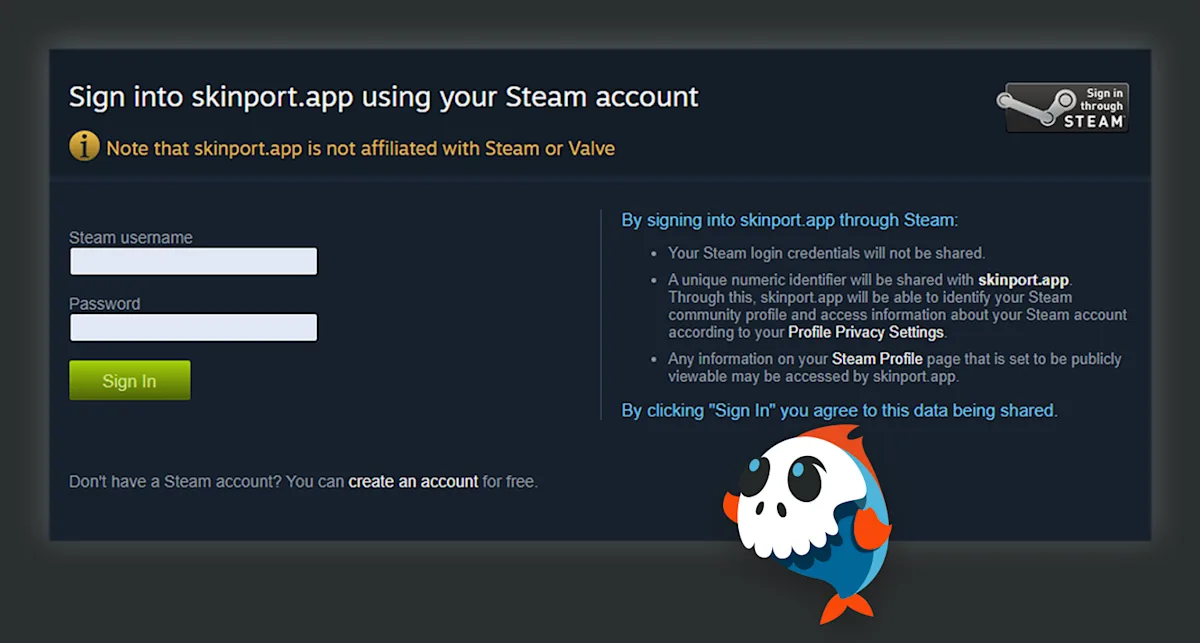Viewport: 1200px width, 643px height.
Task: Click the yellow information icon beside the notice
Action: (x=84, y=147)
